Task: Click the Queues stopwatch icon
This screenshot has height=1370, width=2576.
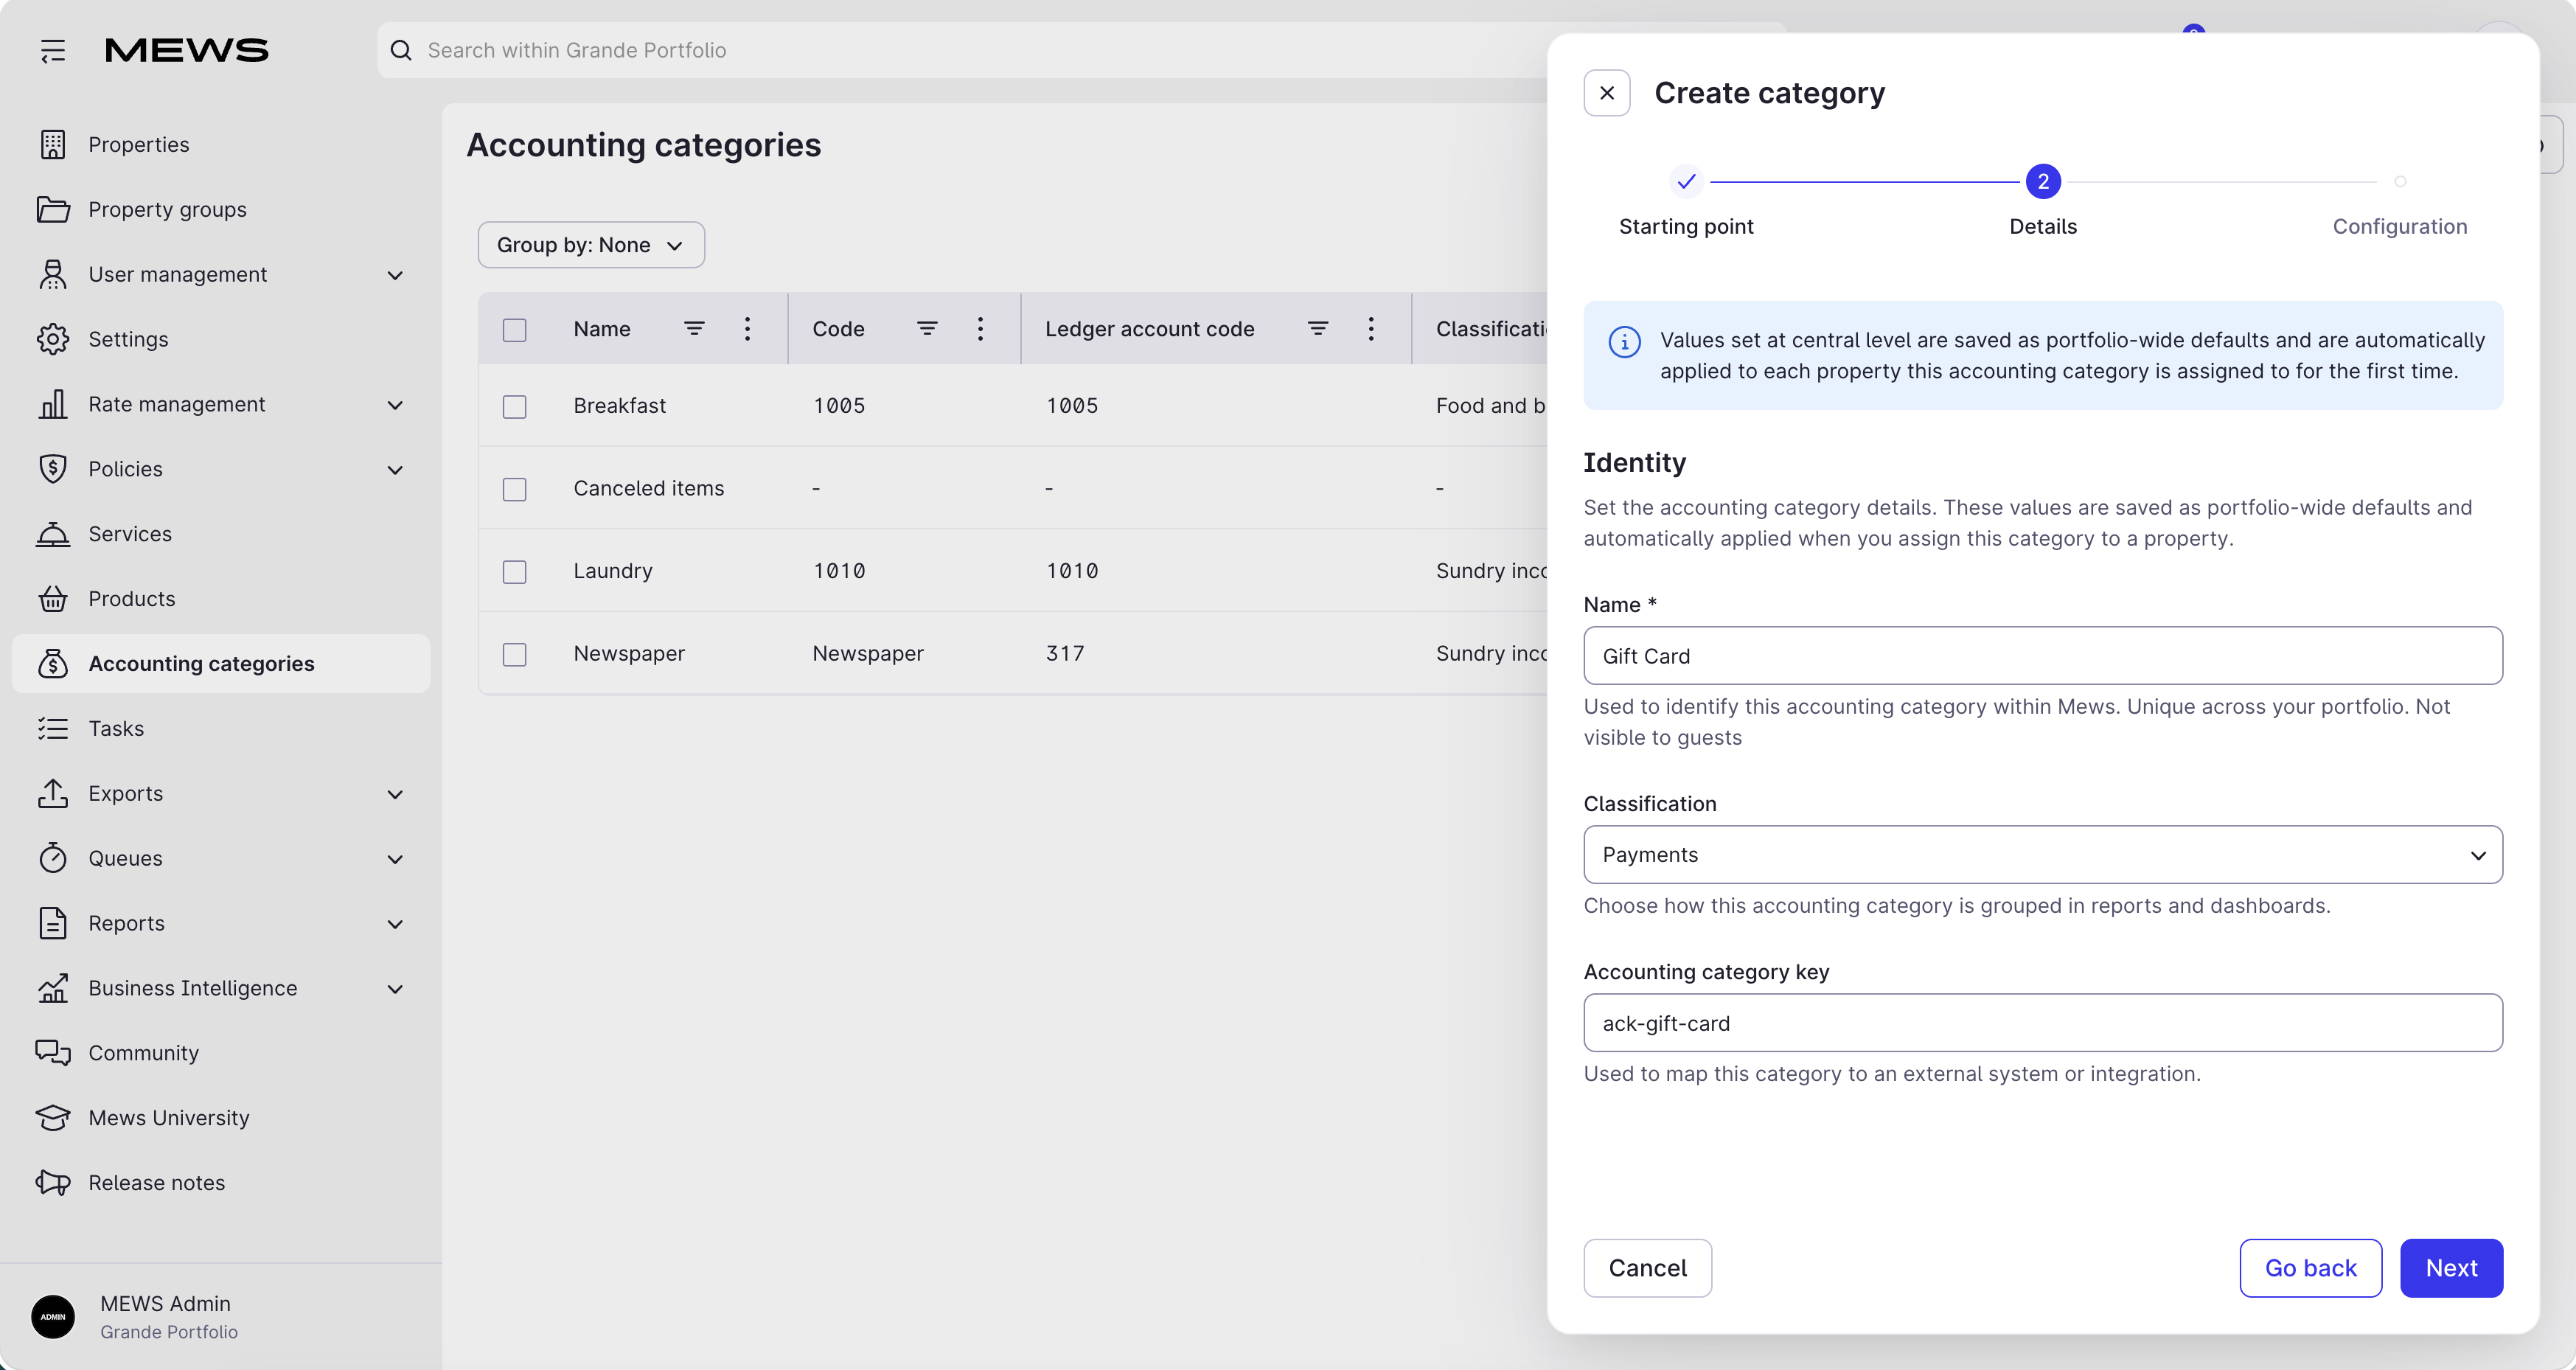Action: coord(53,858)
